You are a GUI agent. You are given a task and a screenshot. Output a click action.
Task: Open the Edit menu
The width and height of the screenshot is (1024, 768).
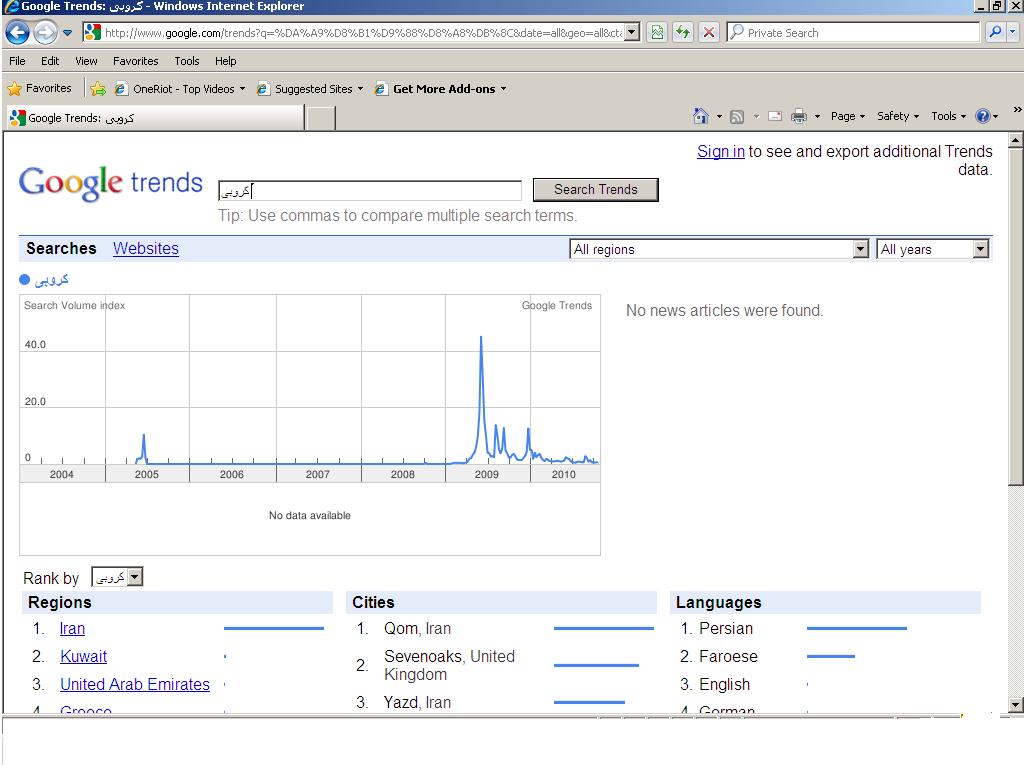50,61
